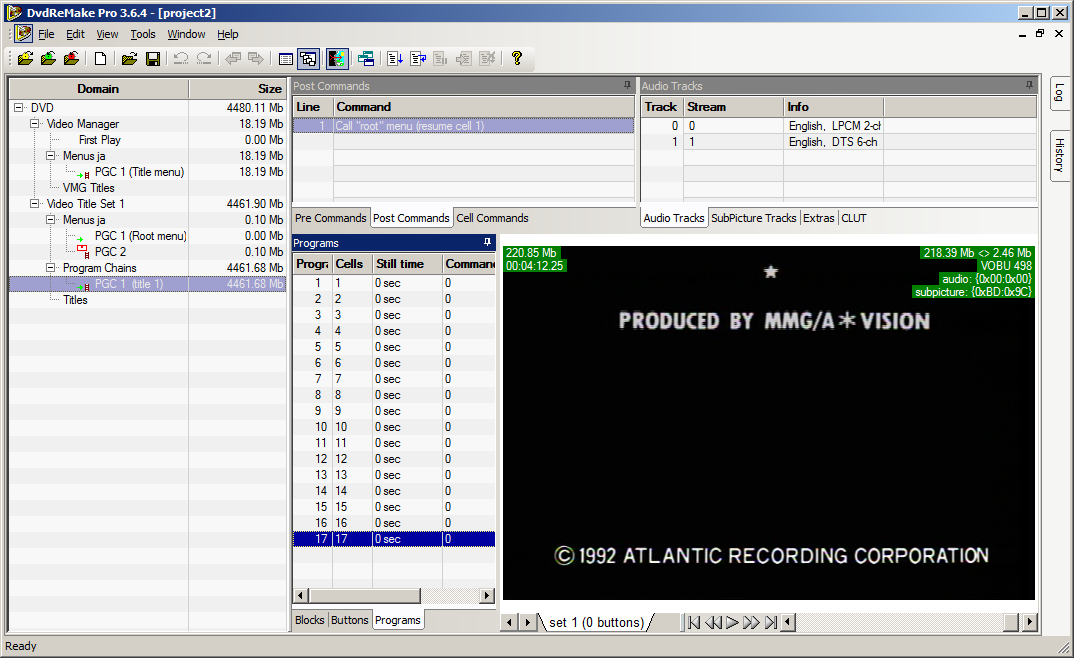Image resolution: width=1074 pixels, height=658 pixels.
Task: Fast-forward the preview playback
Action: pos(751,622)
